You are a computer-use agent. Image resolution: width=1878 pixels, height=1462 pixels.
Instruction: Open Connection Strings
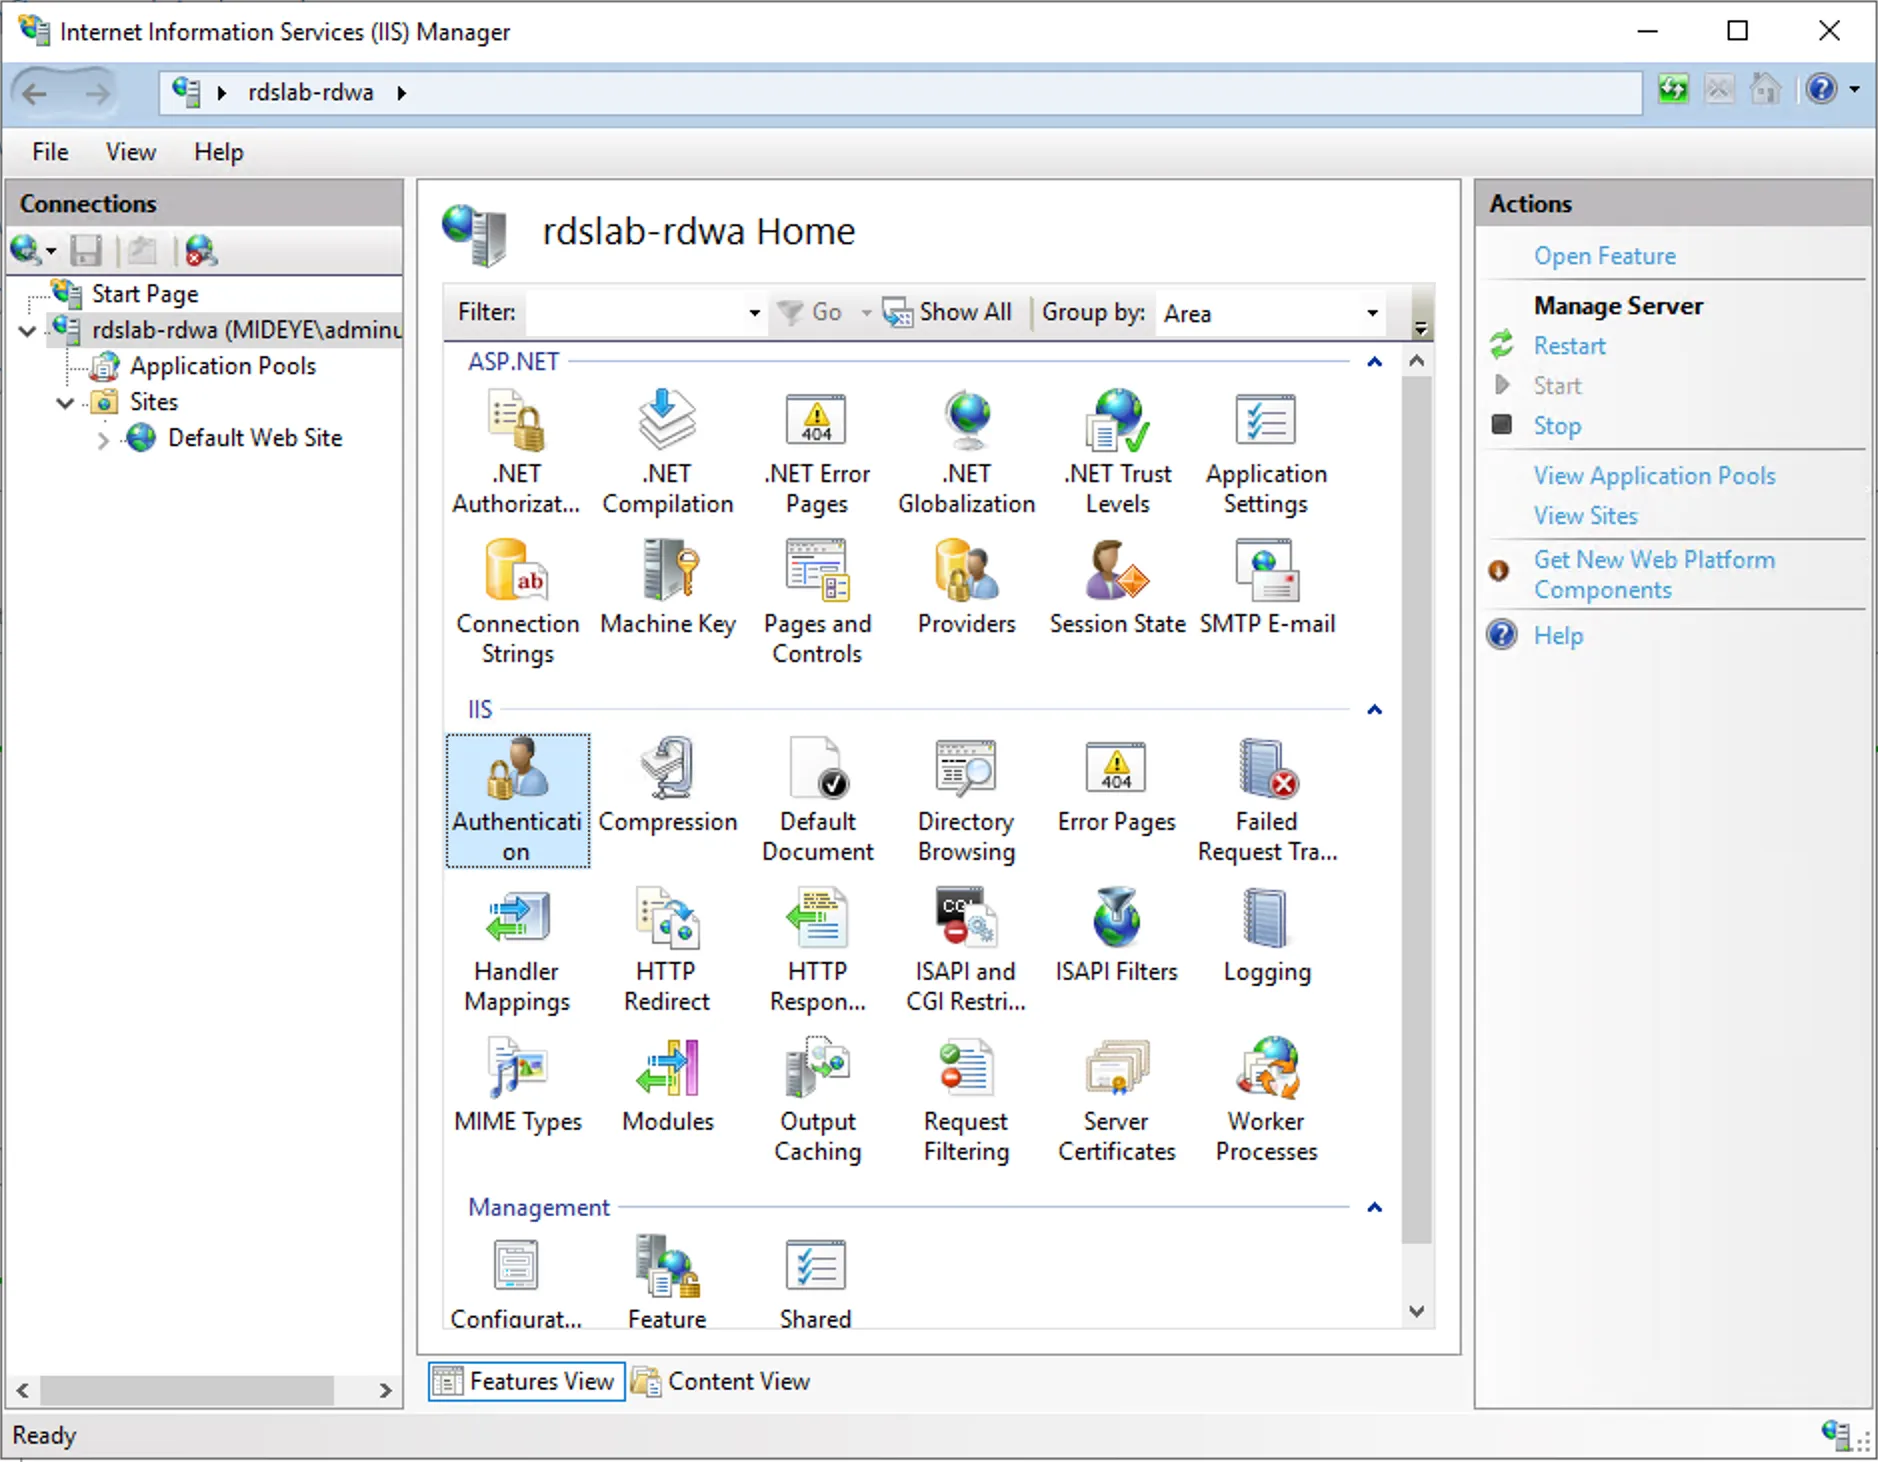[x=517, y=600]
